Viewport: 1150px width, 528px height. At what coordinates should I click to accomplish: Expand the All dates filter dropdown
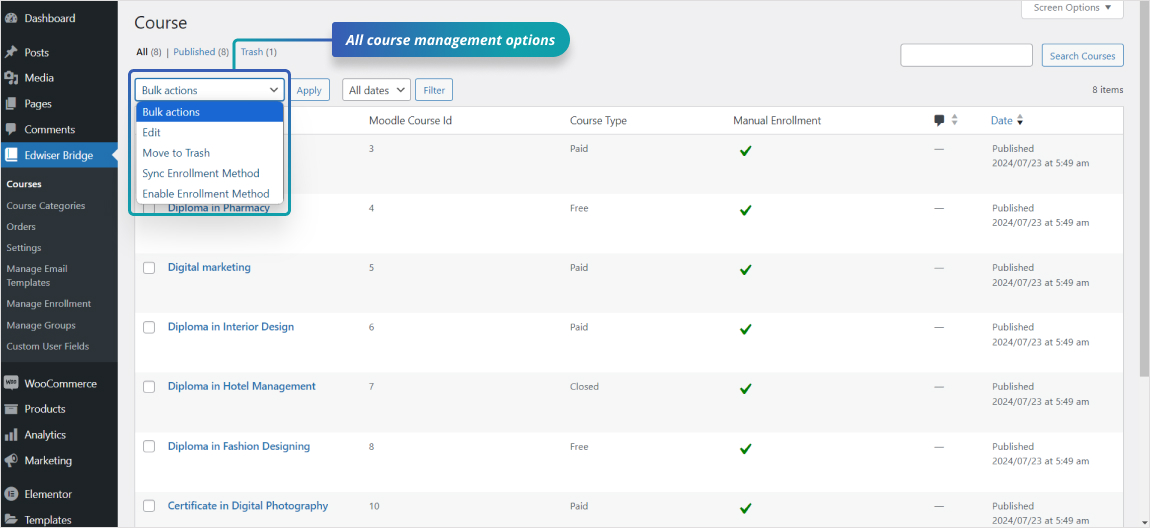point(376,90)
